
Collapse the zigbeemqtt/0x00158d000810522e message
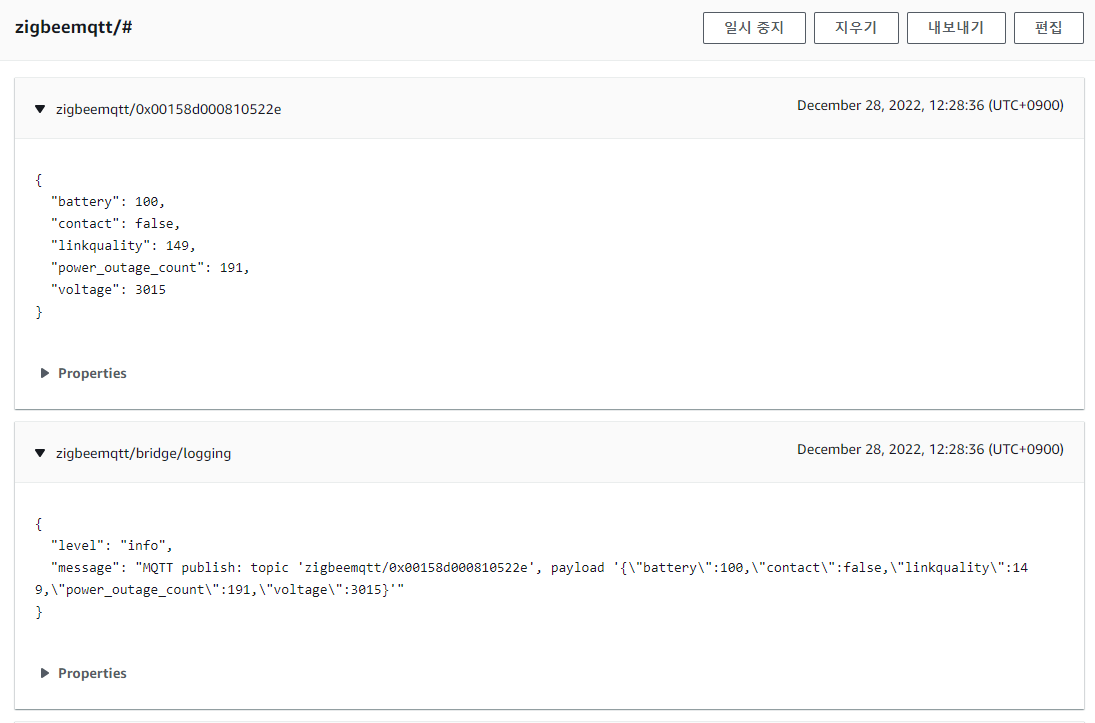pos(40,109)
